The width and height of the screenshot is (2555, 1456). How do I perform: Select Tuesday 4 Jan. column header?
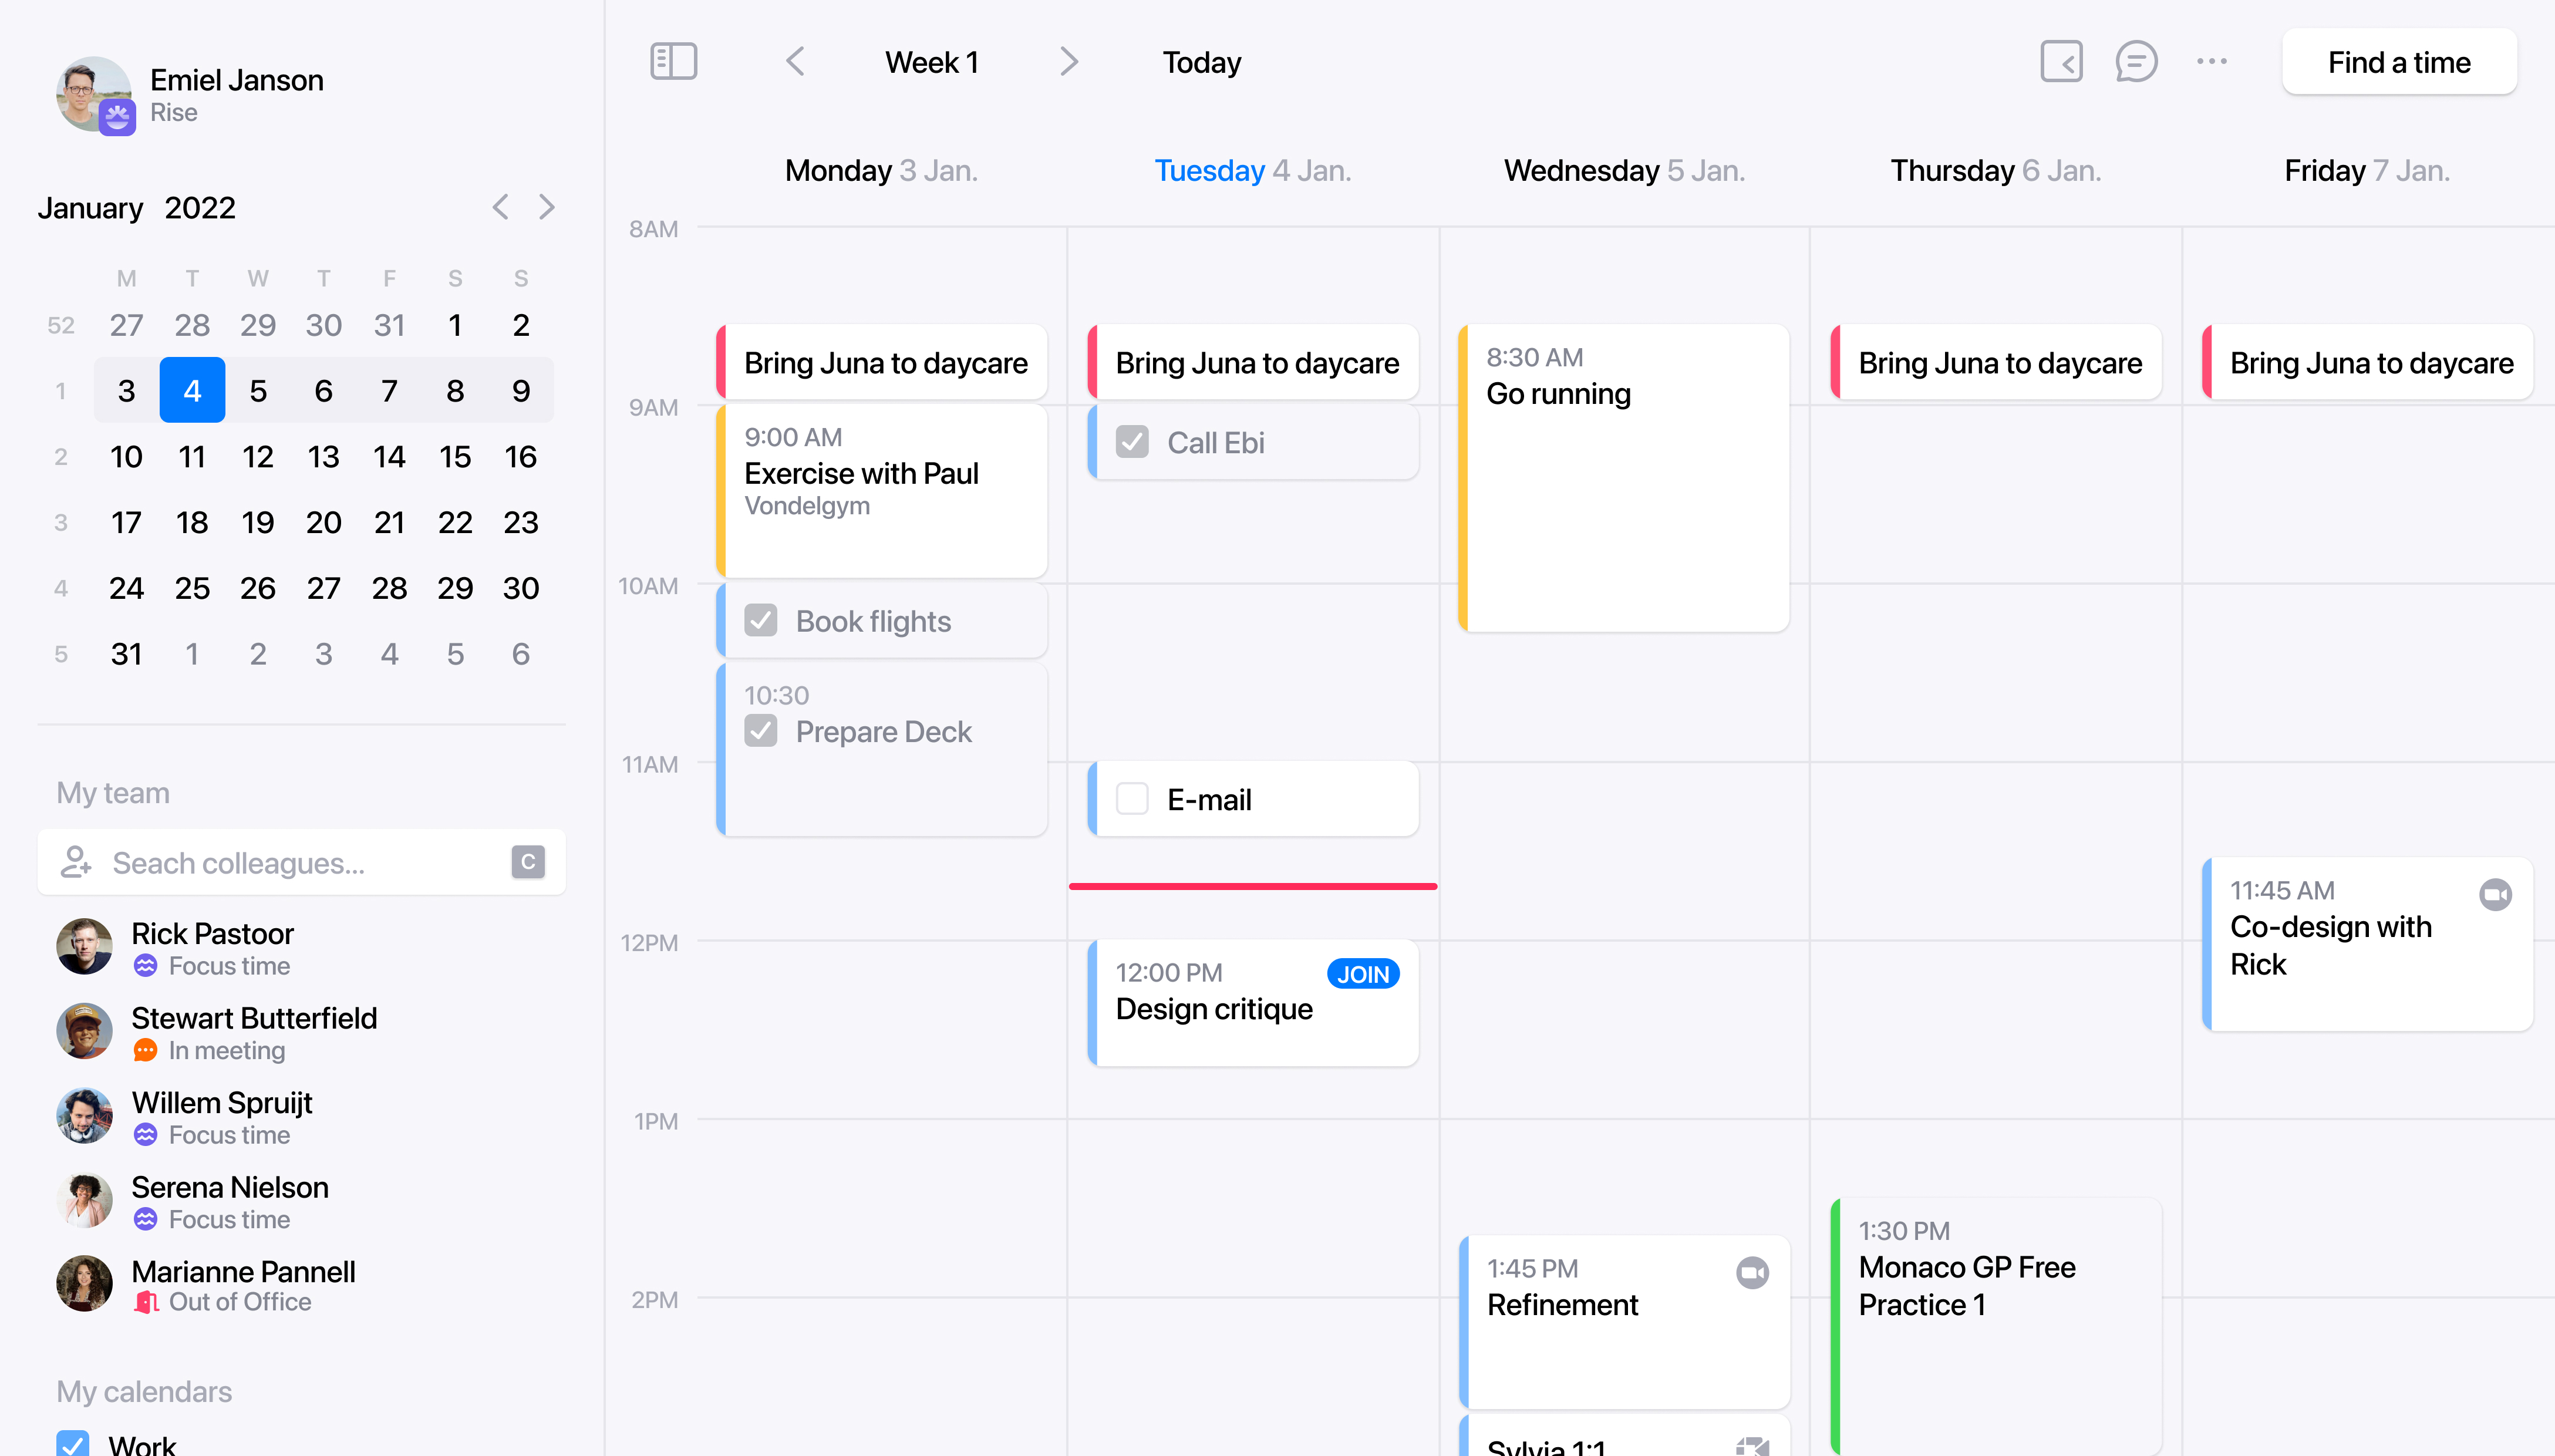(1252, 171)
